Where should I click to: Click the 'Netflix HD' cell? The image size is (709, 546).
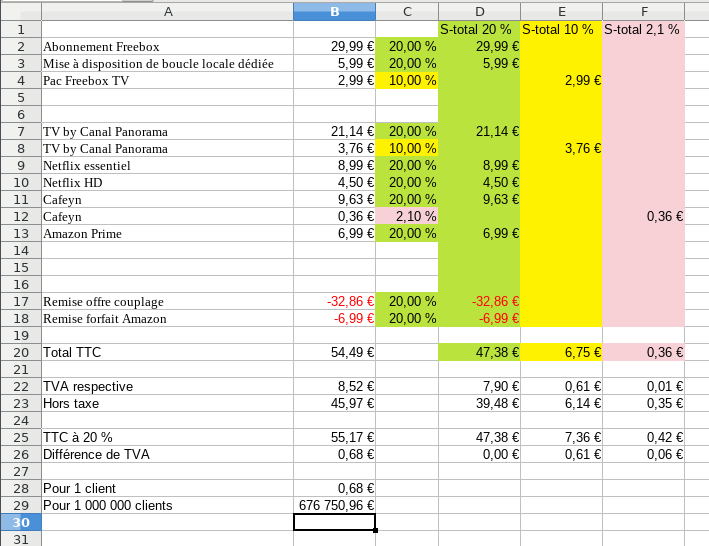[x=167, y=183]
